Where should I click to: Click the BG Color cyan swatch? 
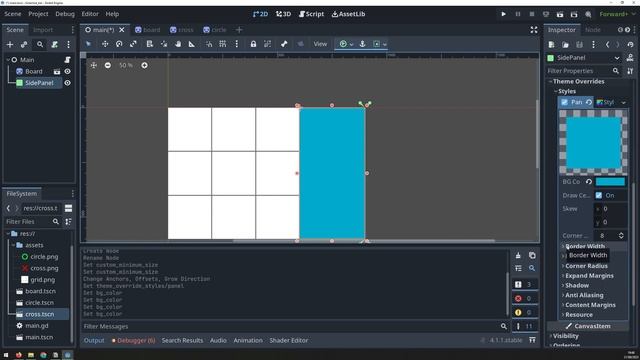[x=610, y=182]
